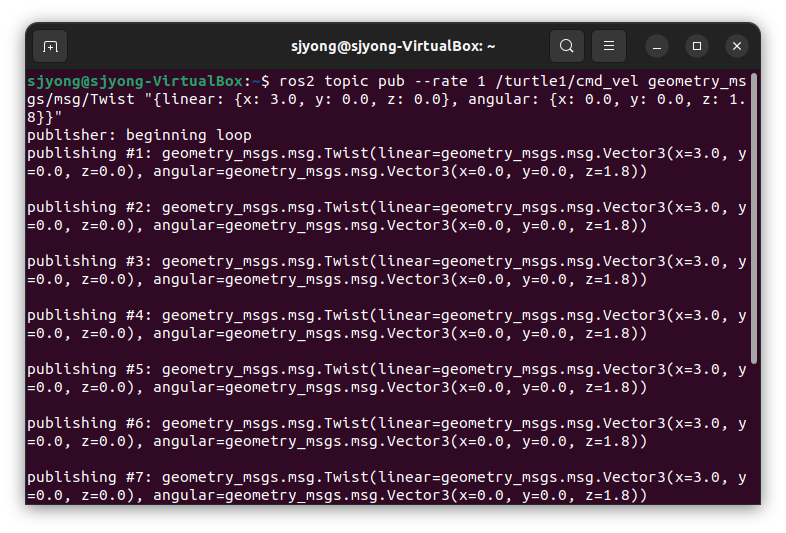Maximize the terminal window
The height and width of the screenshot is (533, 786).
697,46
